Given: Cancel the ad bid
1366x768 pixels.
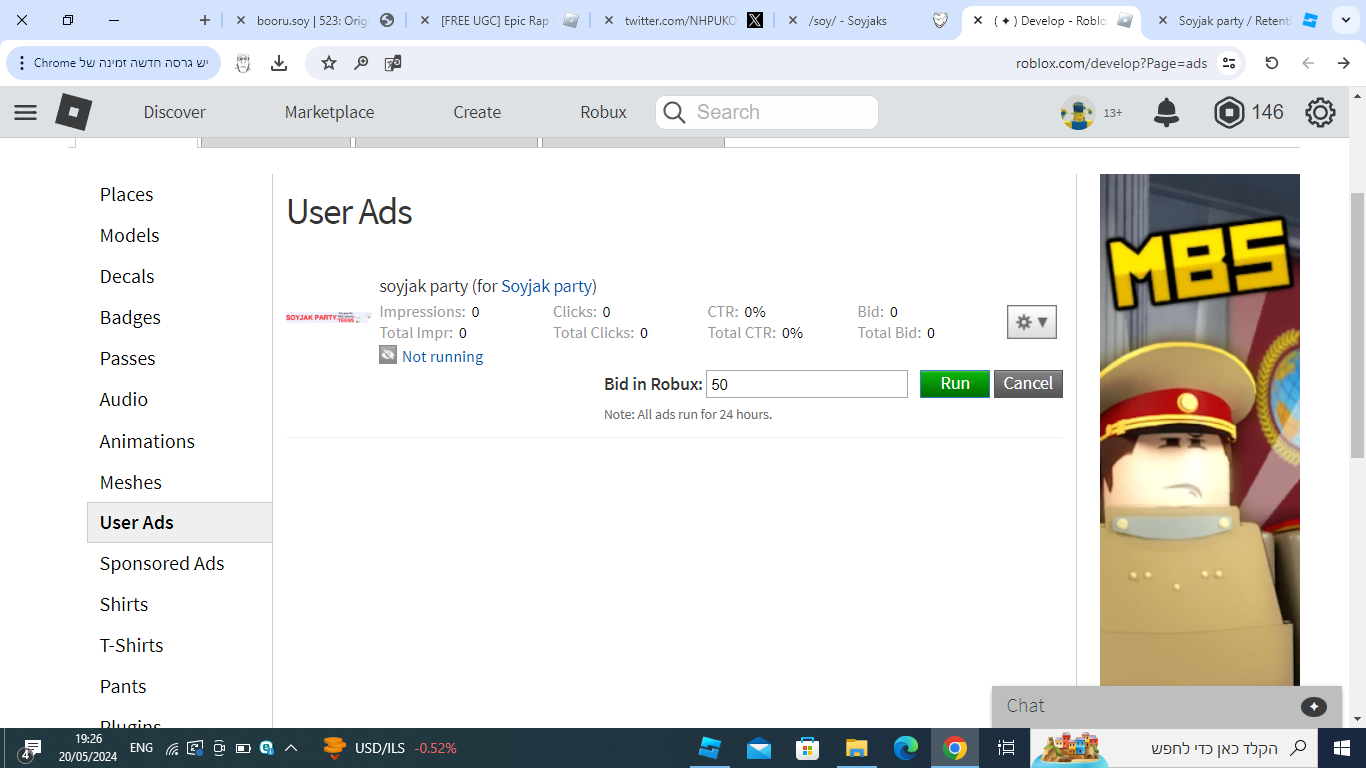Looking at the screenshot, I should point(1027,384).
